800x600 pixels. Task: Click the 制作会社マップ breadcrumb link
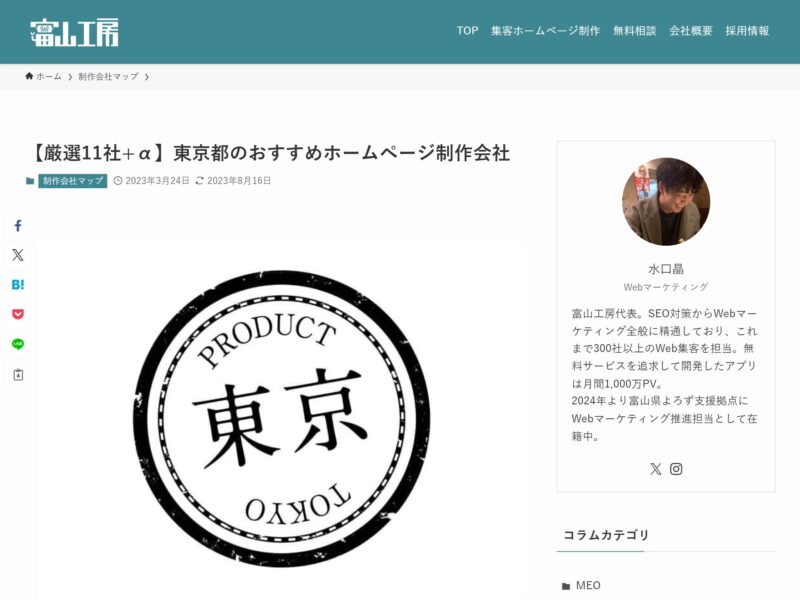click(108, 77)
